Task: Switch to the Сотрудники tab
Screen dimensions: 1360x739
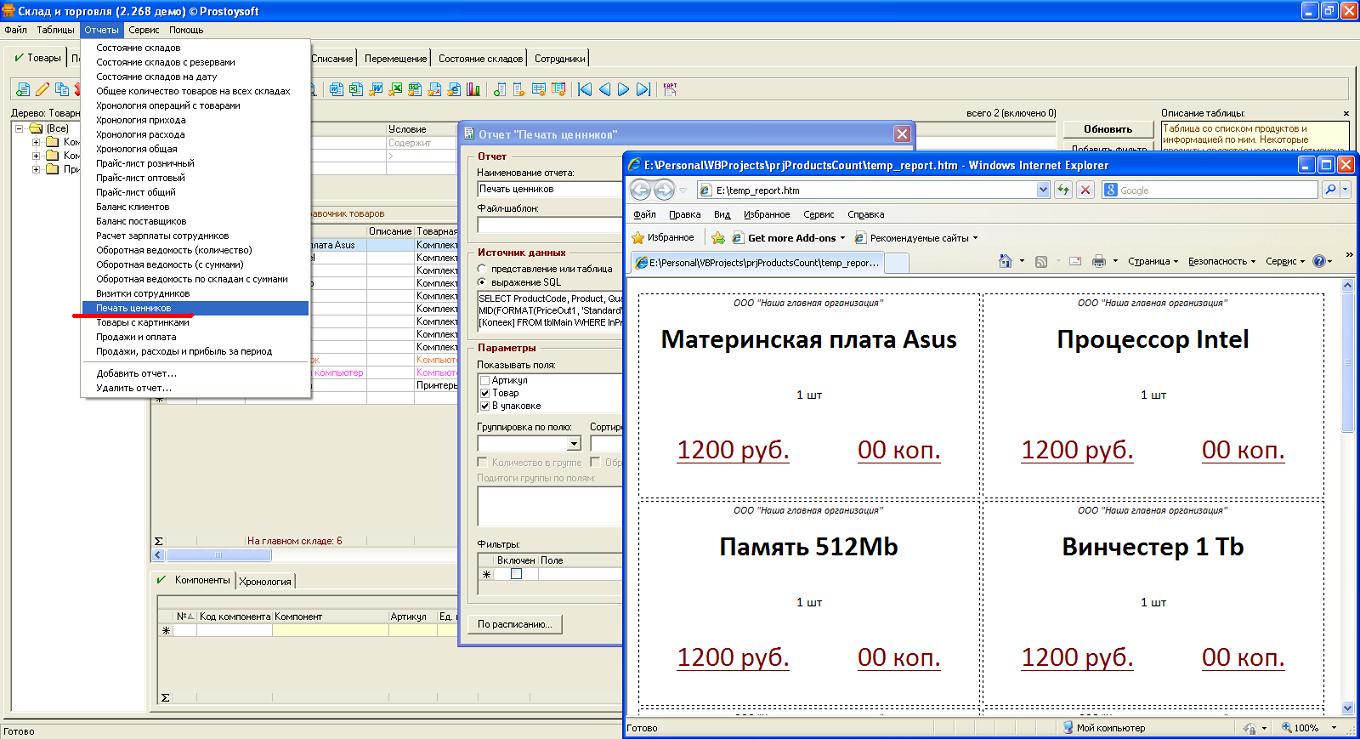Action: 559,59
